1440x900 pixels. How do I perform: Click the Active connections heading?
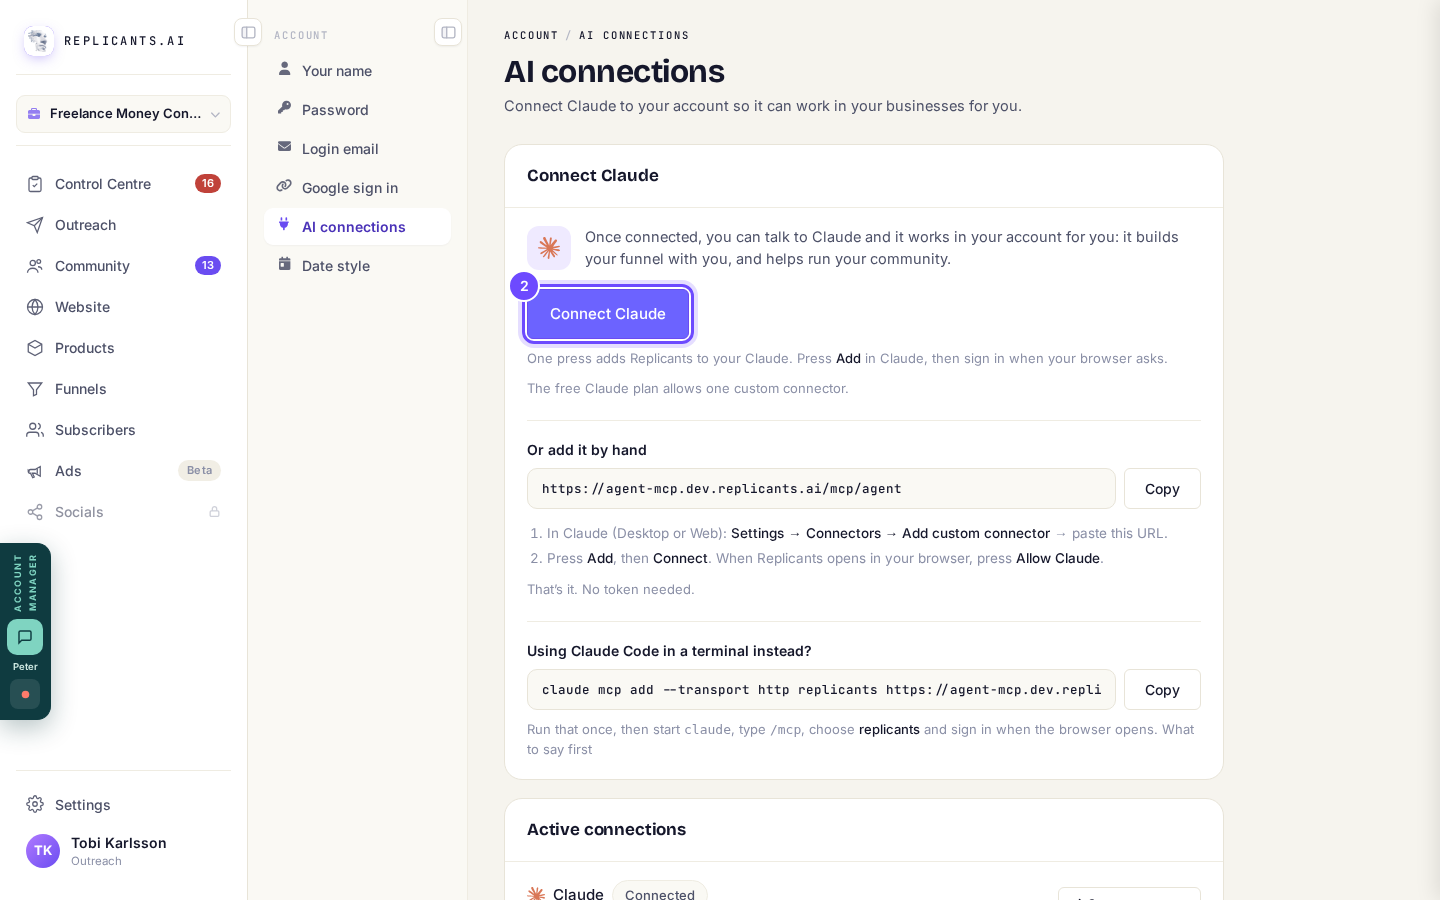[x=606, y=829]
